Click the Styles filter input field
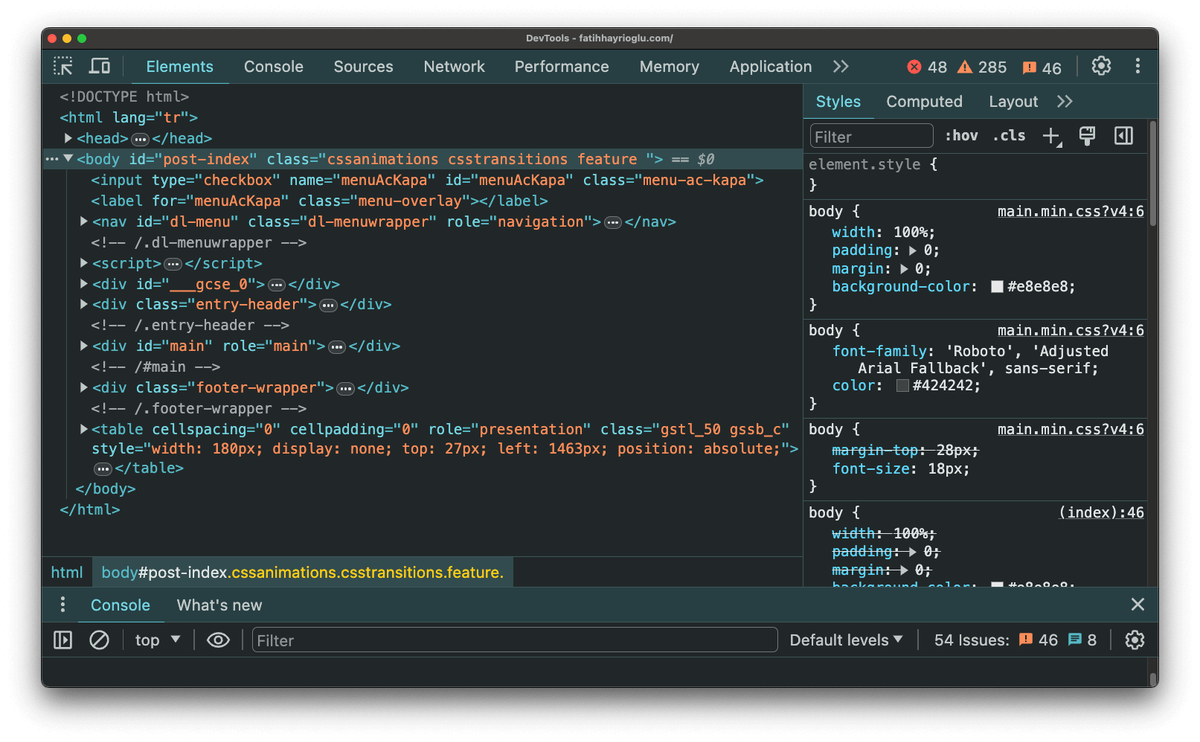Screen dimensions: 1200x742 pos(871,136)
